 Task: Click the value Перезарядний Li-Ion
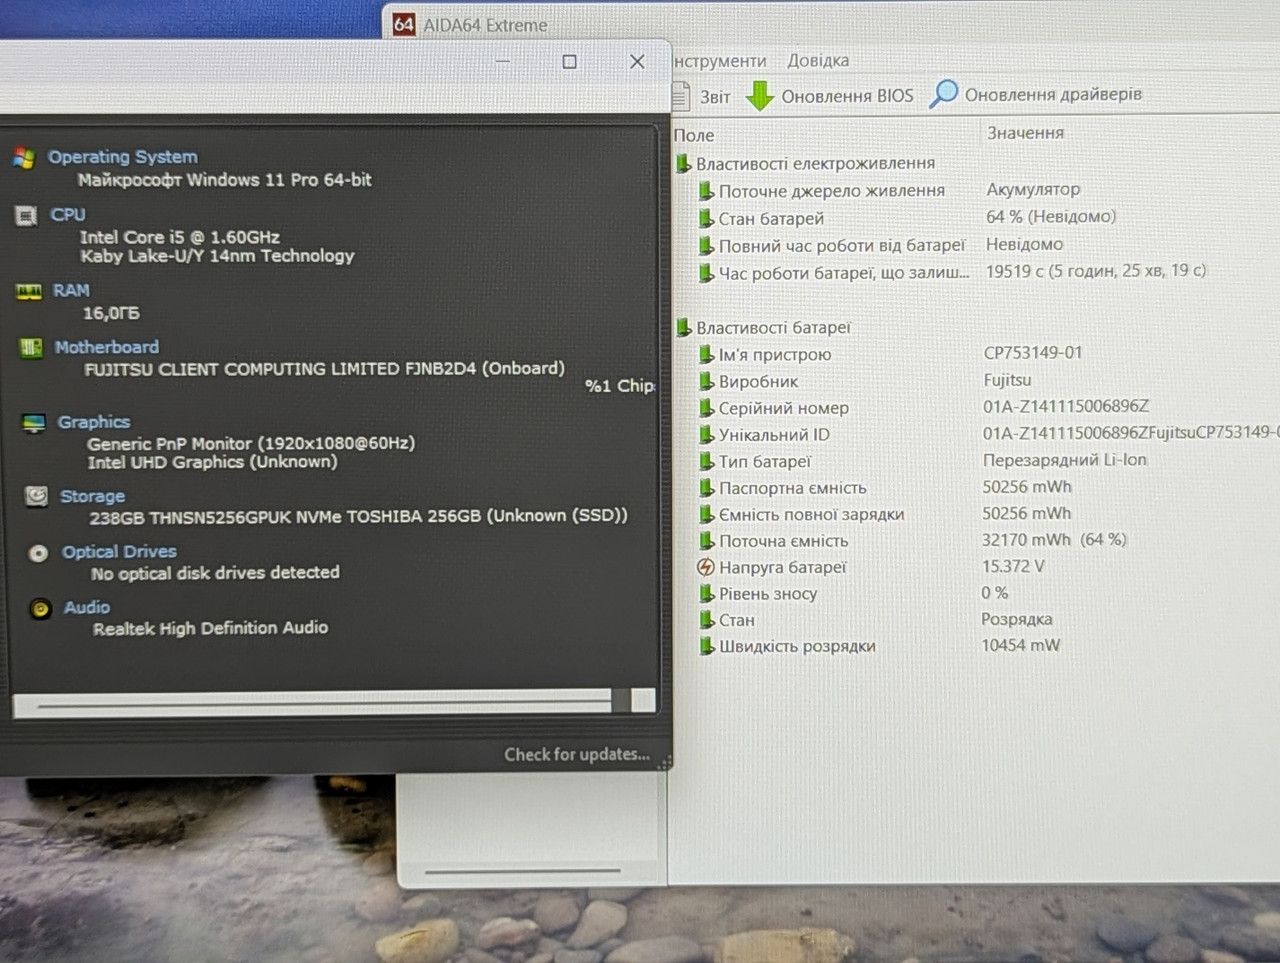(1065, 460)
